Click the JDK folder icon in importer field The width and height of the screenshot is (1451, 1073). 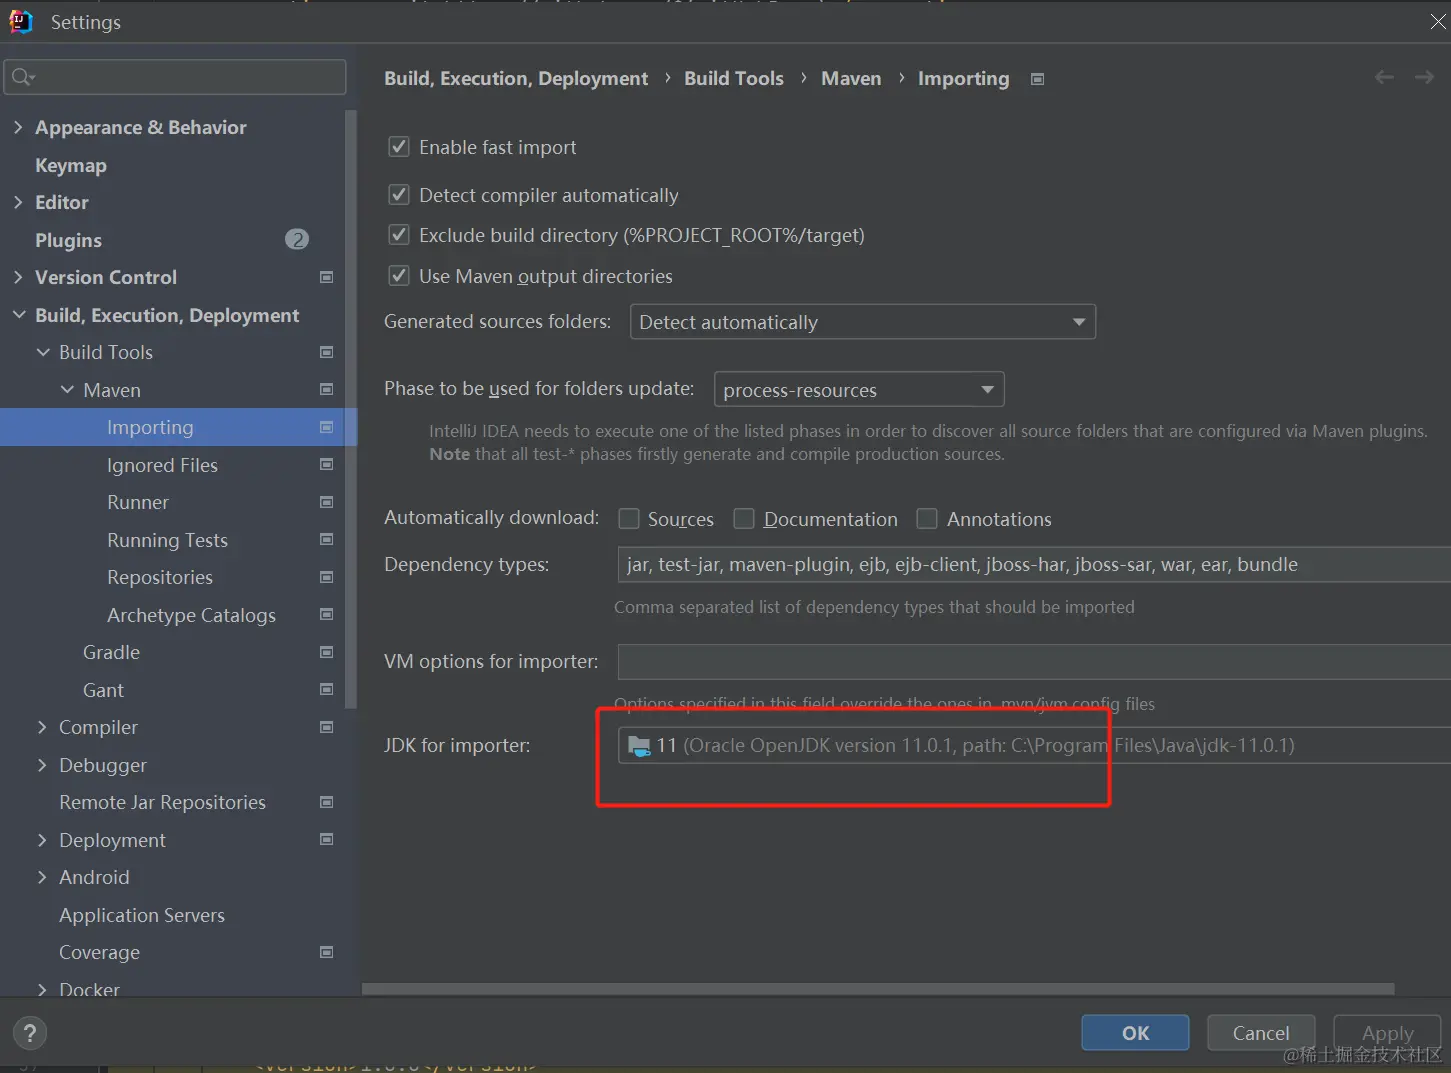click(x=639, y=745)
